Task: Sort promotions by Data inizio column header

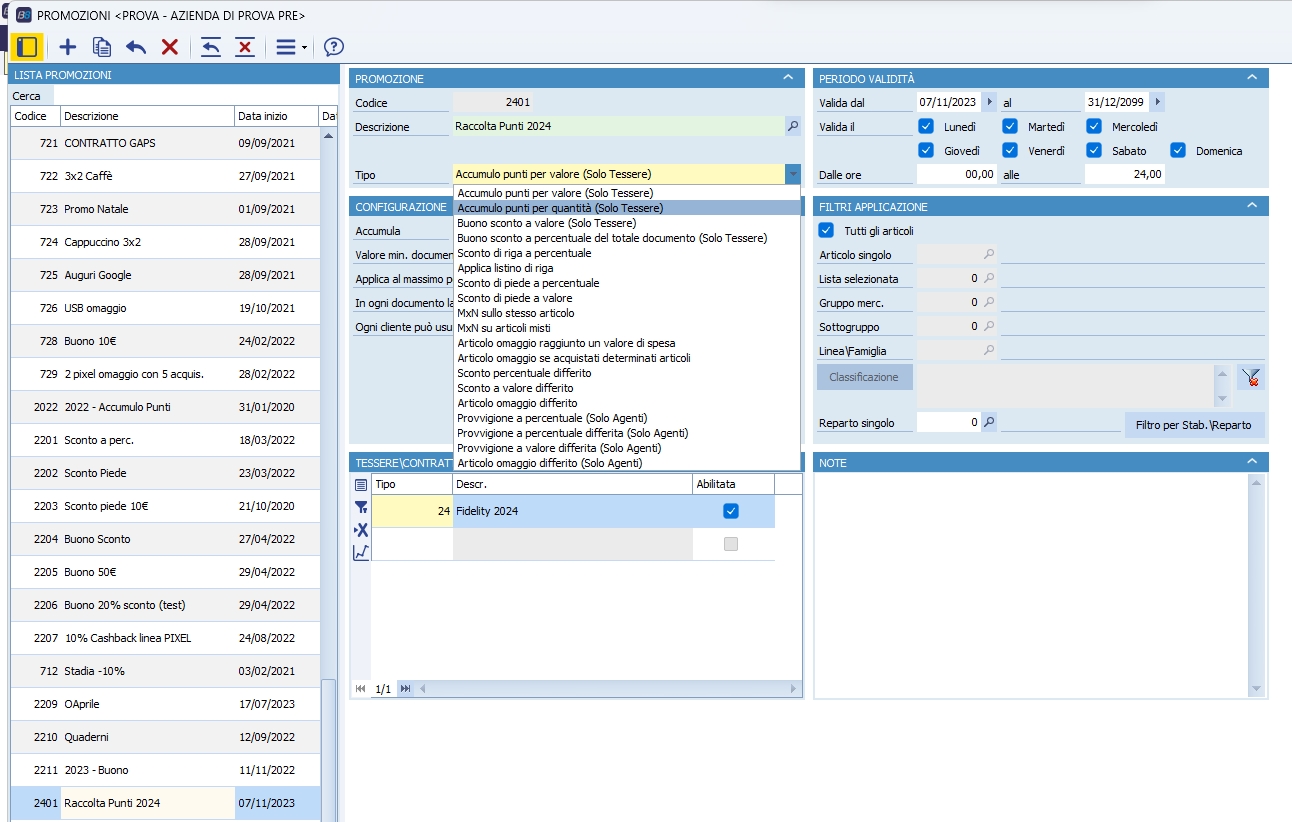Action: point(276,116)
